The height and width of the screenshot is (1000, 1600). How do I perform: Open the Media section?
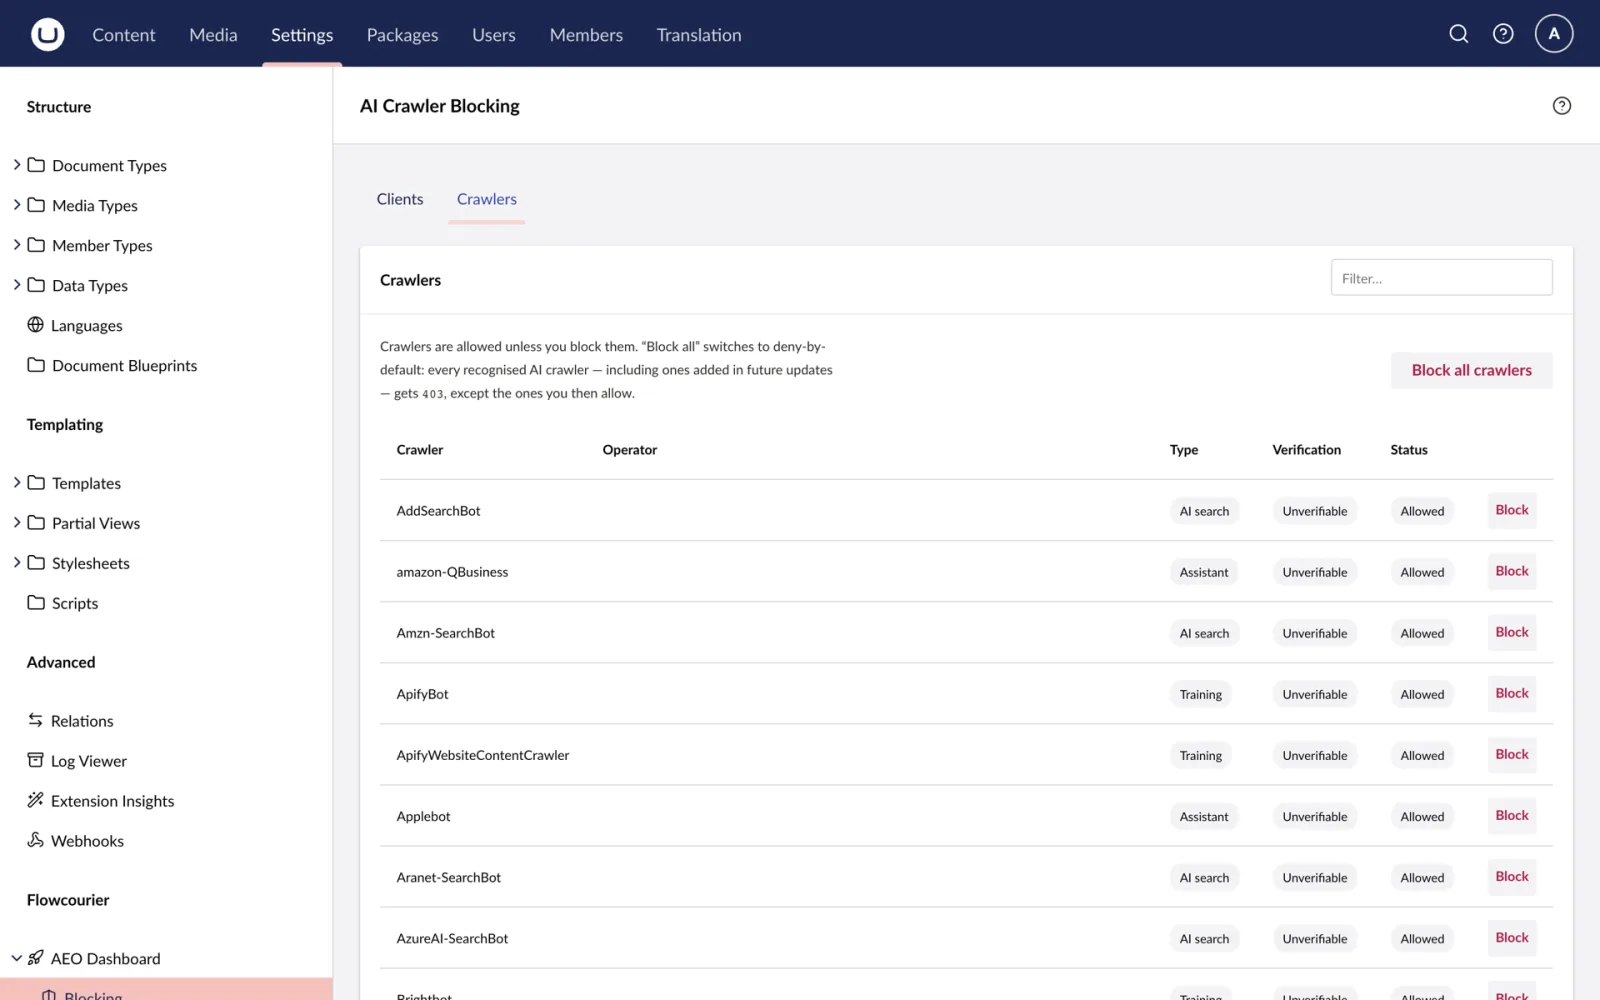click(213, 35)
